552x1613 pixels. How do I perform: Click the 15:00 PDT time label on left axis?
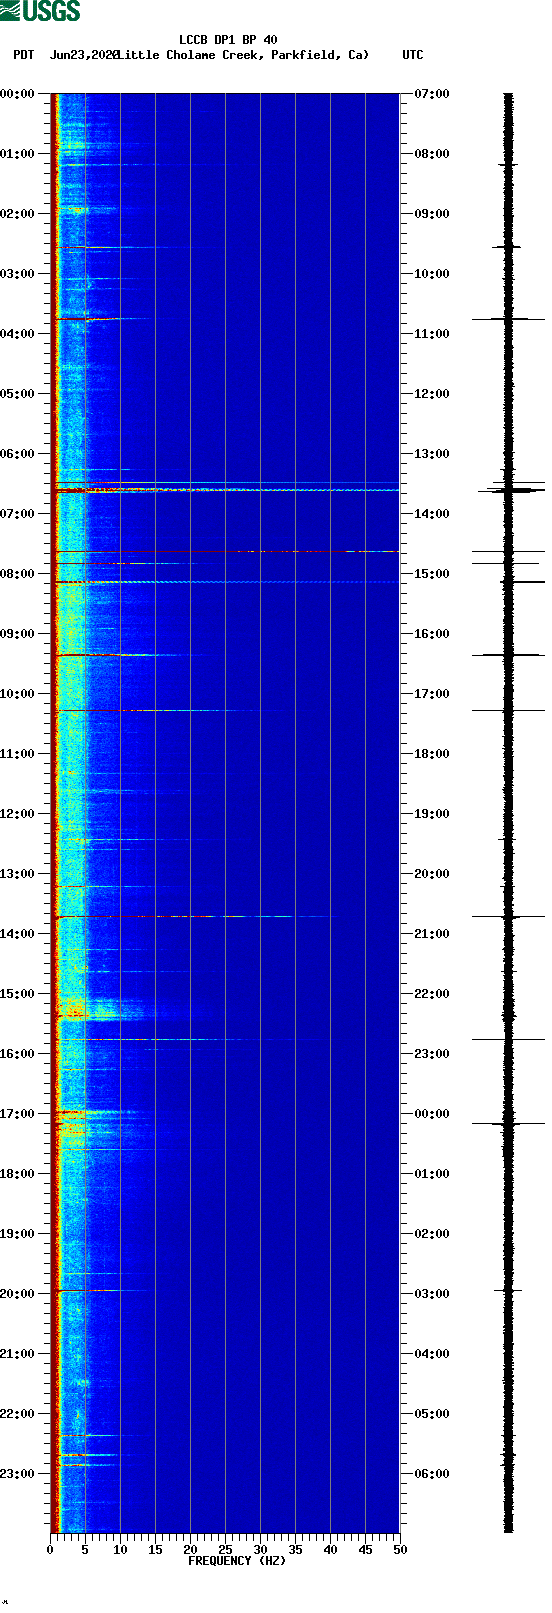coord(18,994)
